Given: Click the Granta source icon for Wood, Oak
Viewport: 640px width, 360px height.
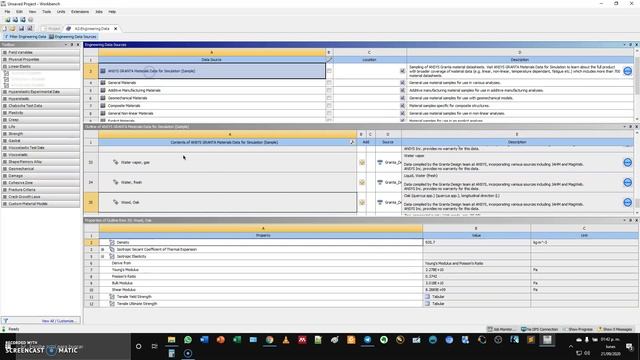Looking at the screenshot, I should 380,202.
